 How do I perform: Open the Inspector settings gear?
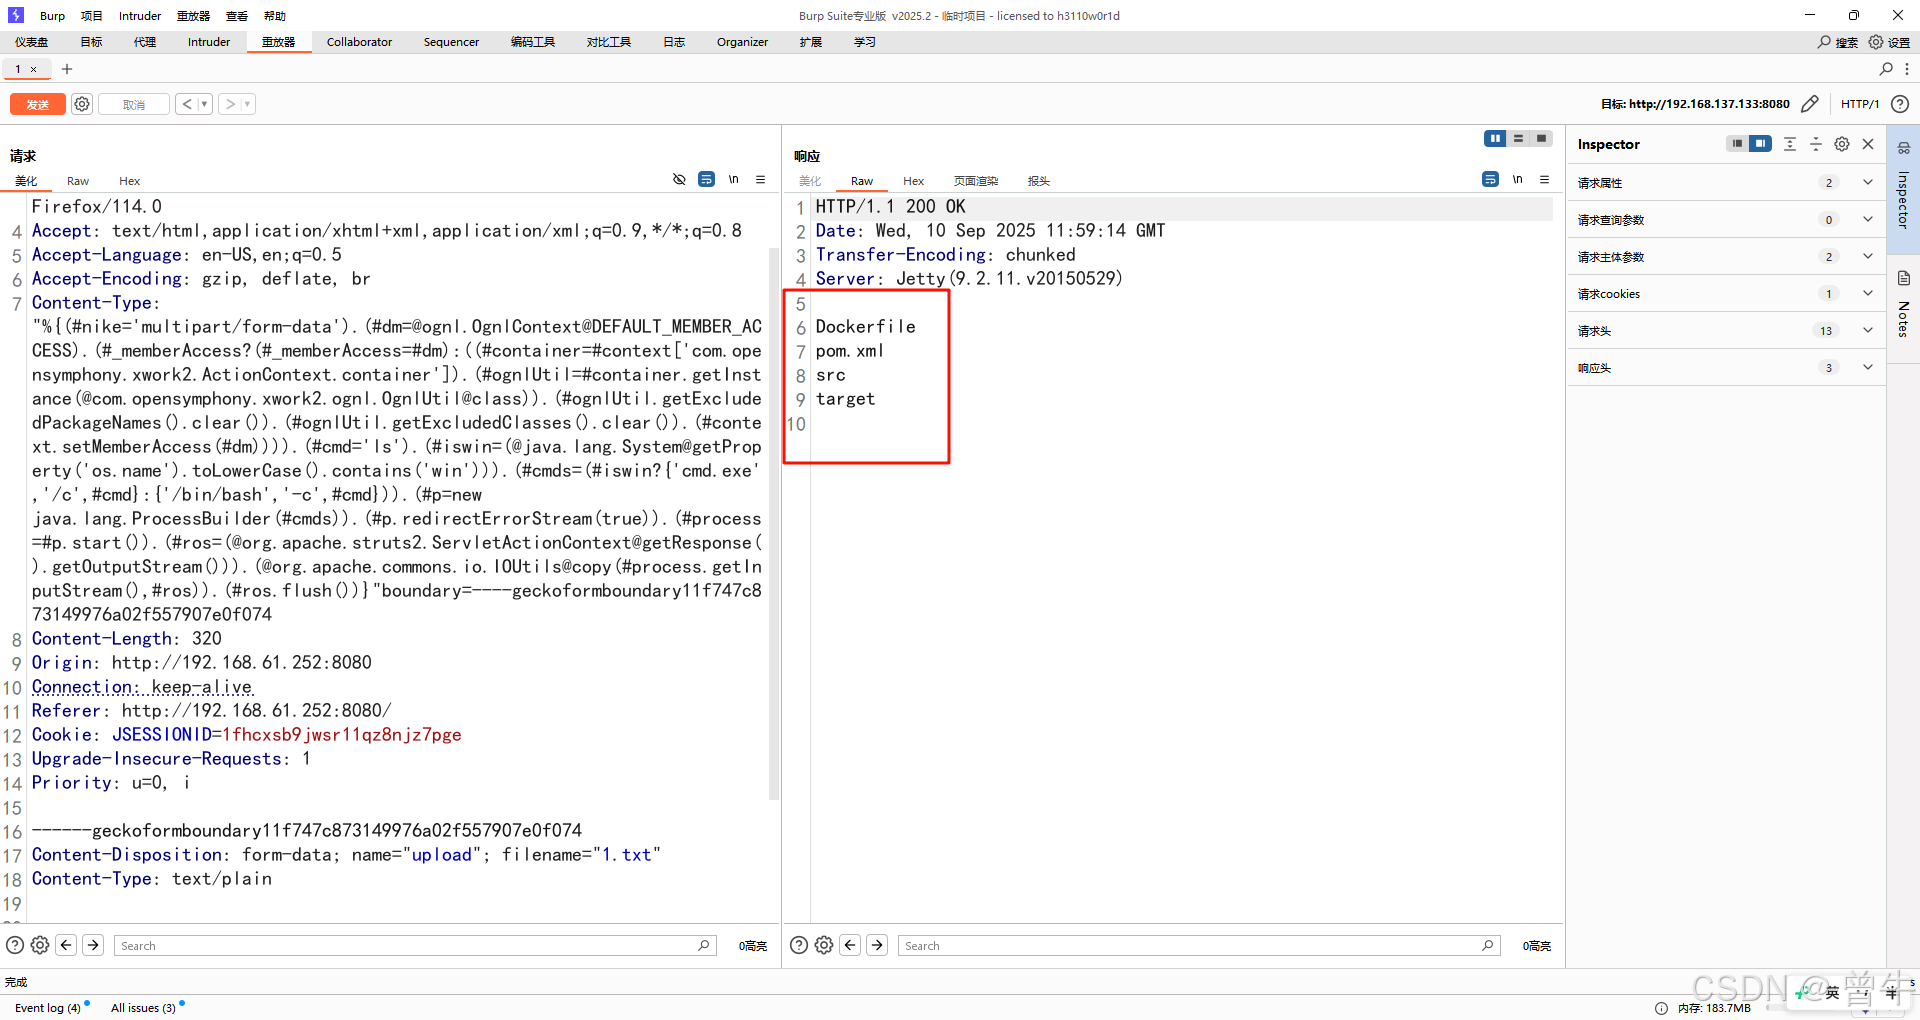point(1842,144)
